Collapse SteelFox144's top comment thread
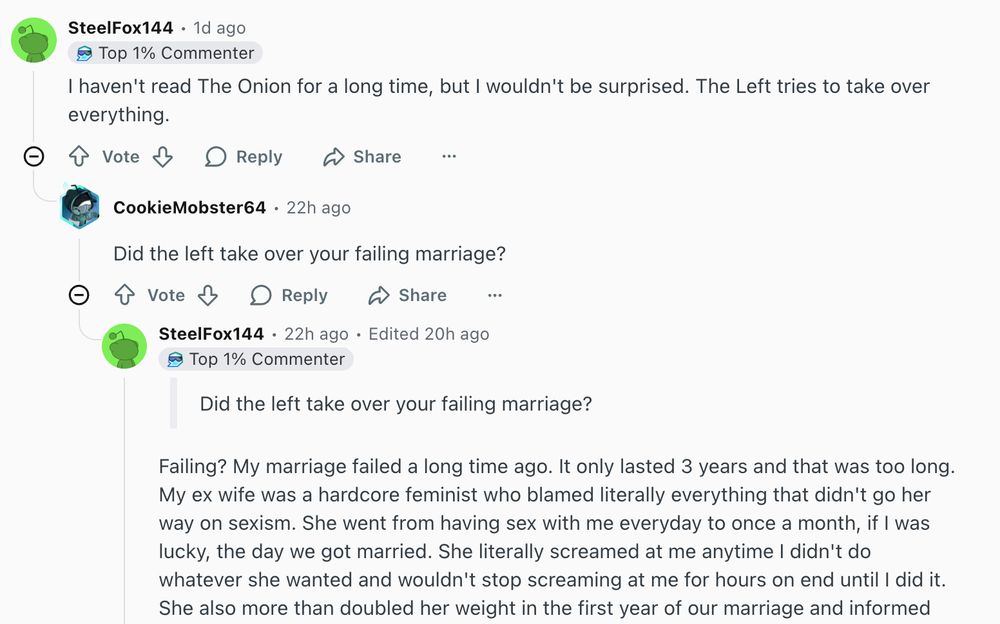The image size is (1000, 624). 34,156
